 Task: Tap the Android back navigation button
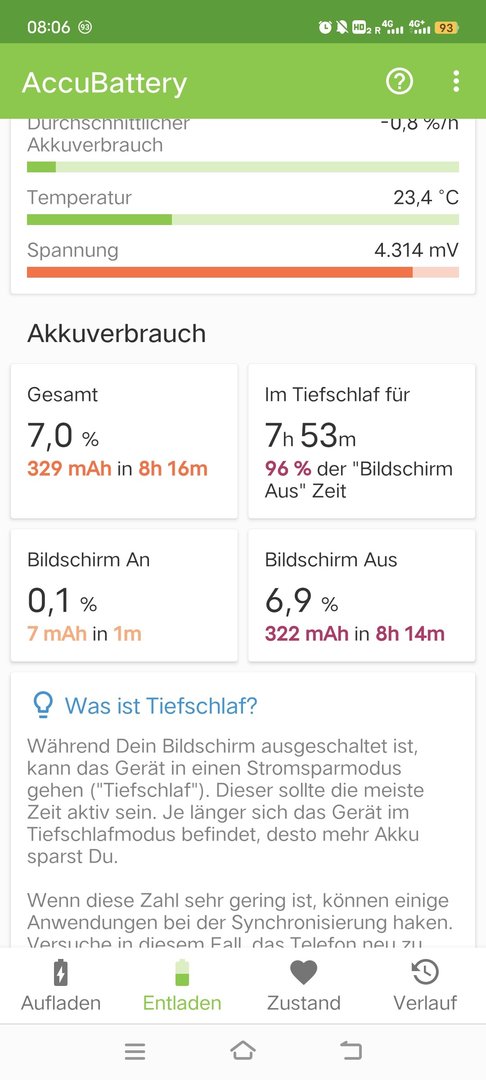[x=350, y=1050]
